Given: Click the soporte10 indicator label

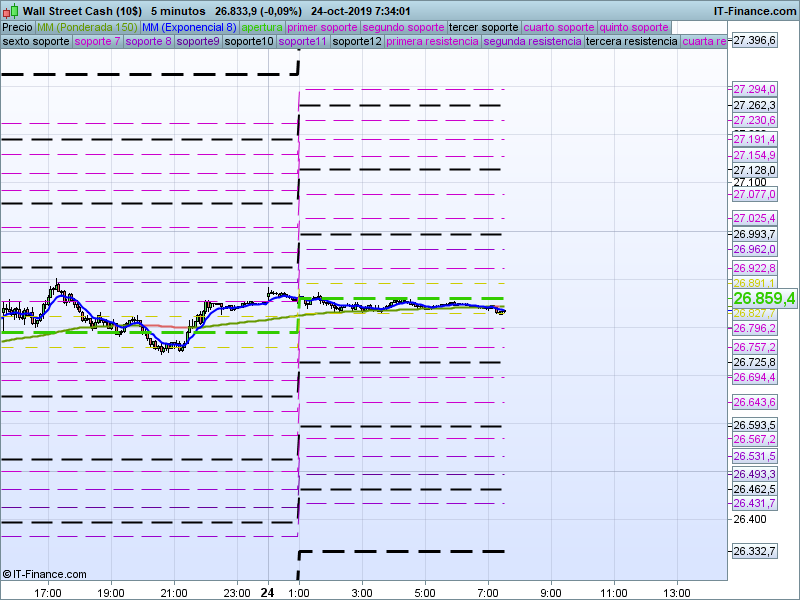Looking at the screenshot, I should pos(249,42).
